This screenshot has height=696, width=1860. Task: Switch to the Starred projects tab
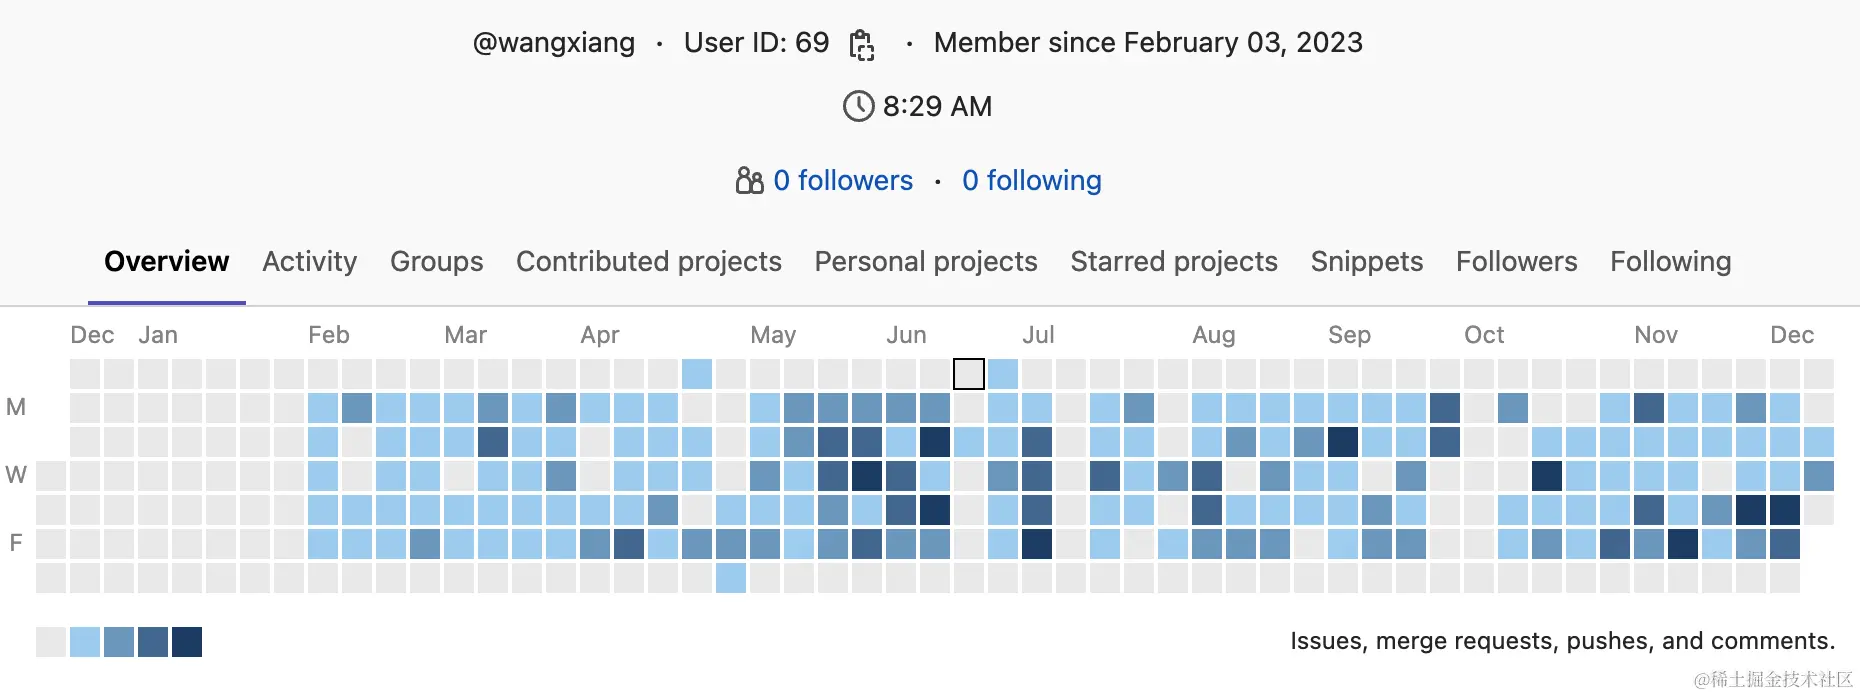tap(1173, 262)
